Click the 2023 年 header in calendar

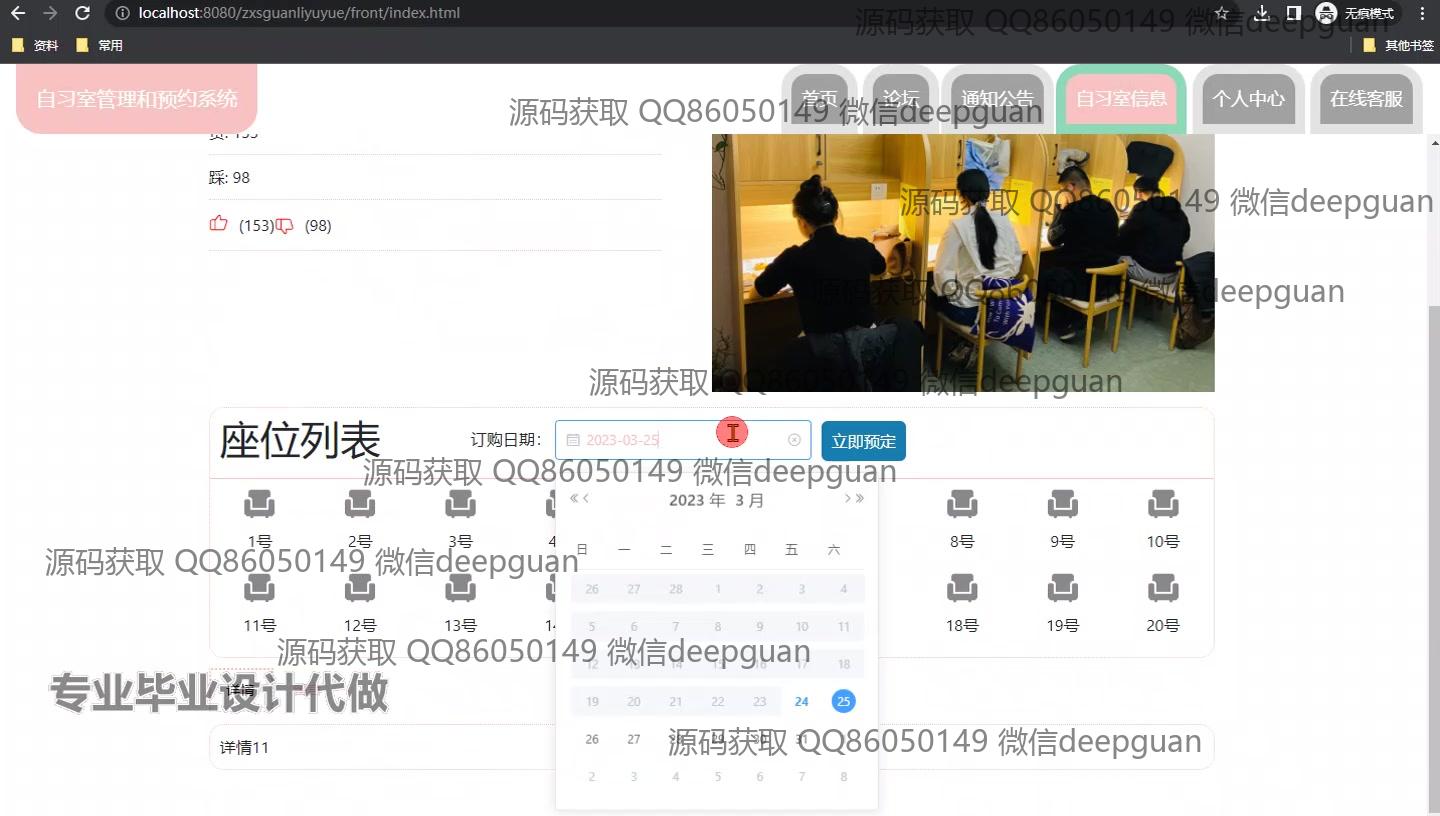pos(697,500)
